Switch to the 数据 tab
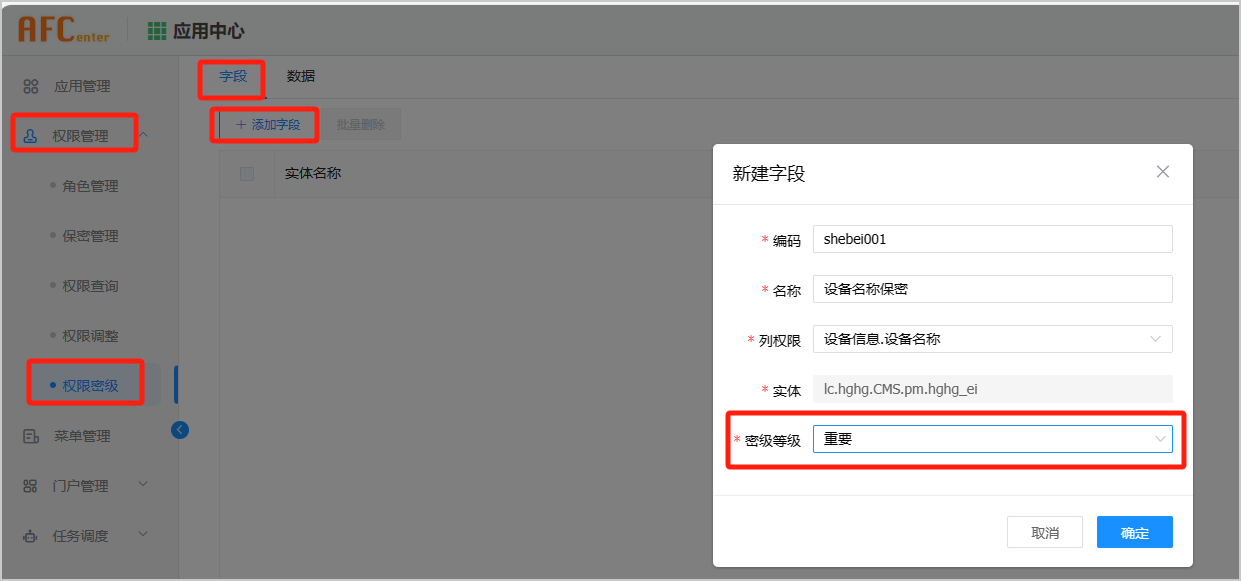 [300, 76]
